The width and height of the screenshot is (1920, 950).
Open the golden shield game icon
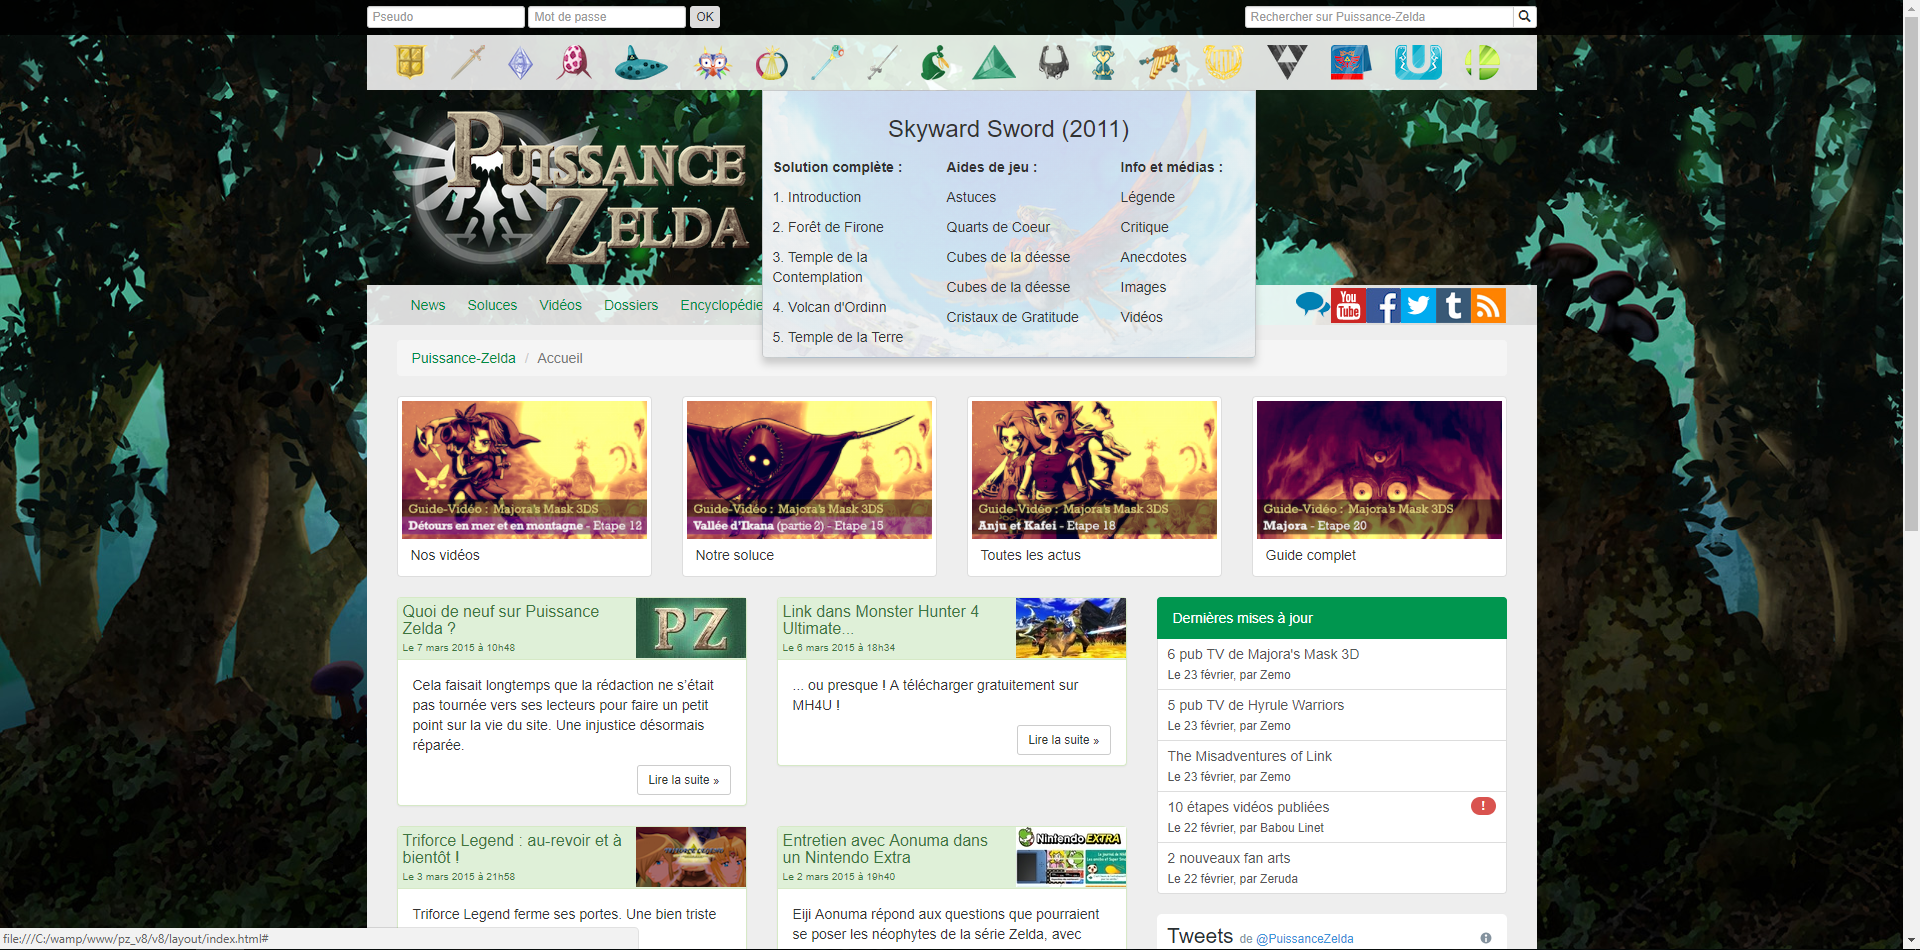tap(410, 63)
